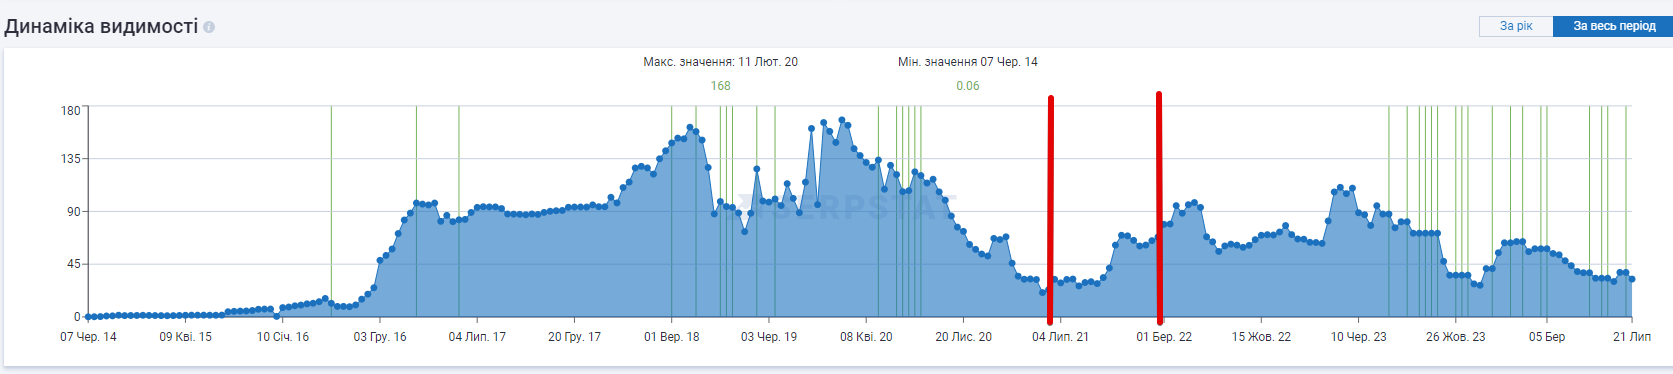Click the x-axis label 03 Чер. 19

click(x=769, y=337)
